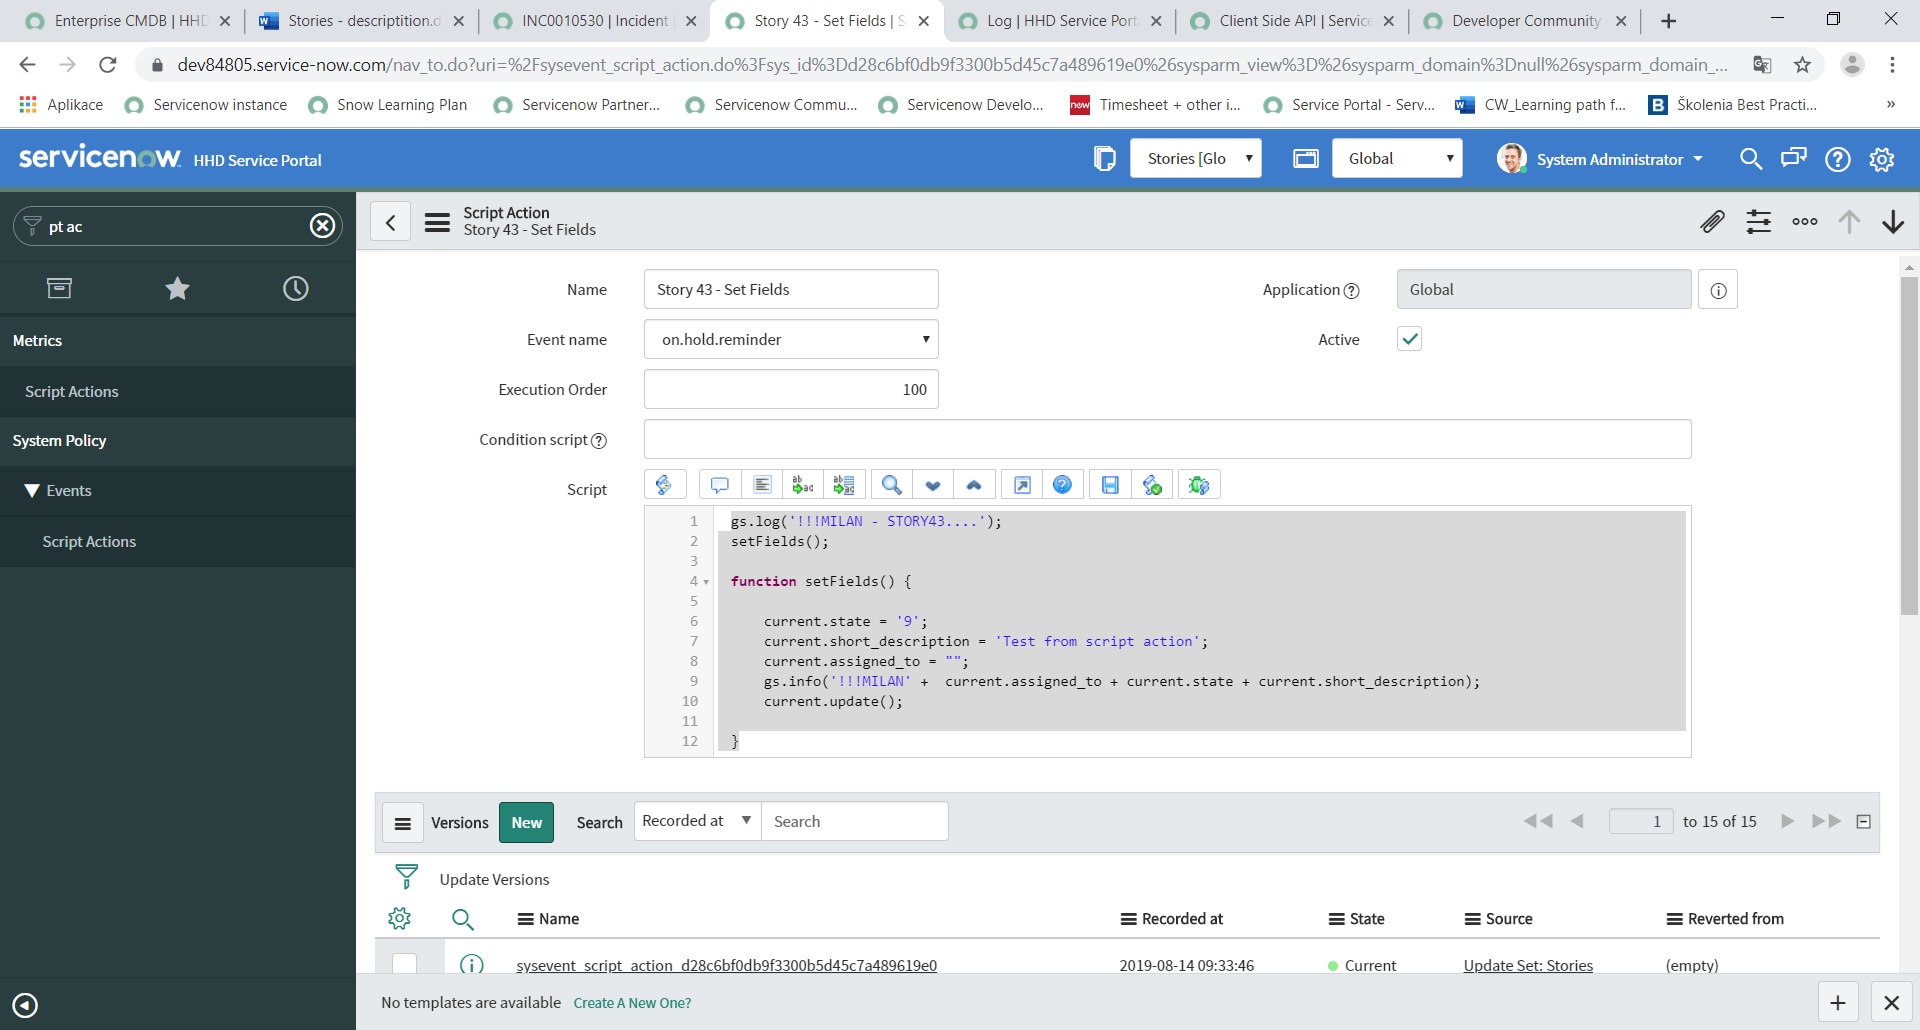Click the Execution Order field
The width and height of the screenshot is (1920, 1030).
[791, 389]
